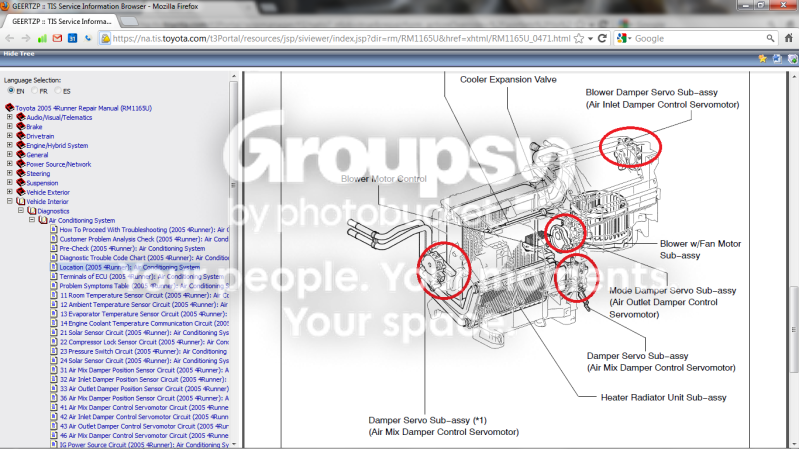Click the book icon beside Audio/Visual/Telematics
799x449 pixels.
(21, 117)
